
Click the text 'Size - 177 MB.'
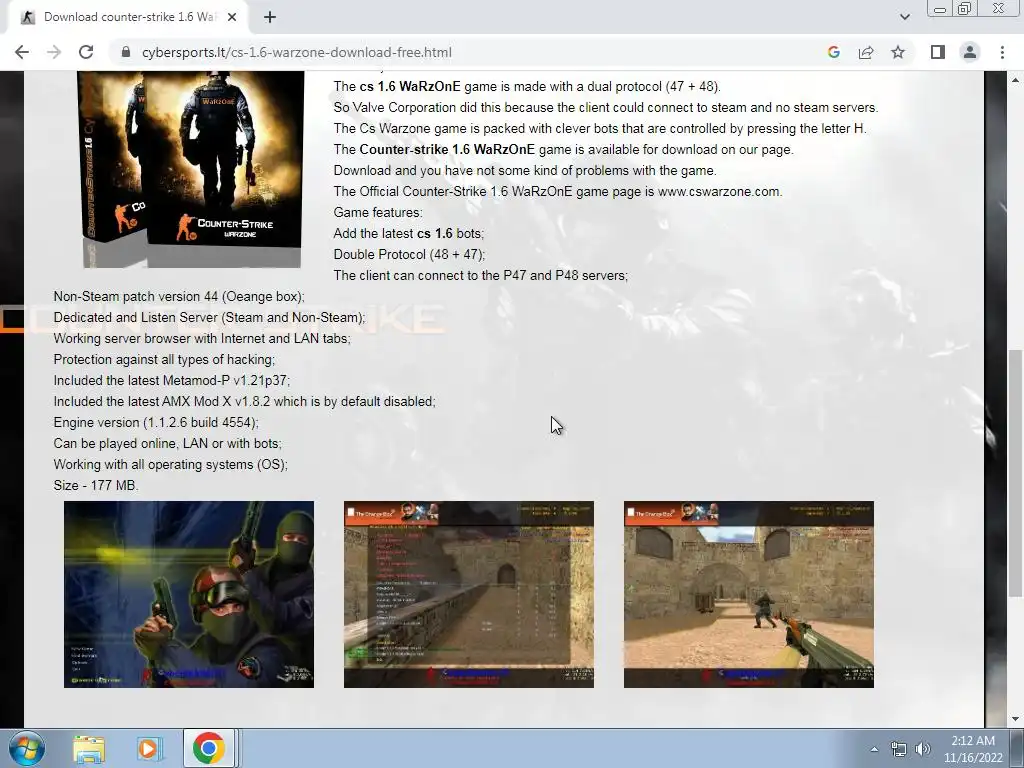[x=96, y=485]
